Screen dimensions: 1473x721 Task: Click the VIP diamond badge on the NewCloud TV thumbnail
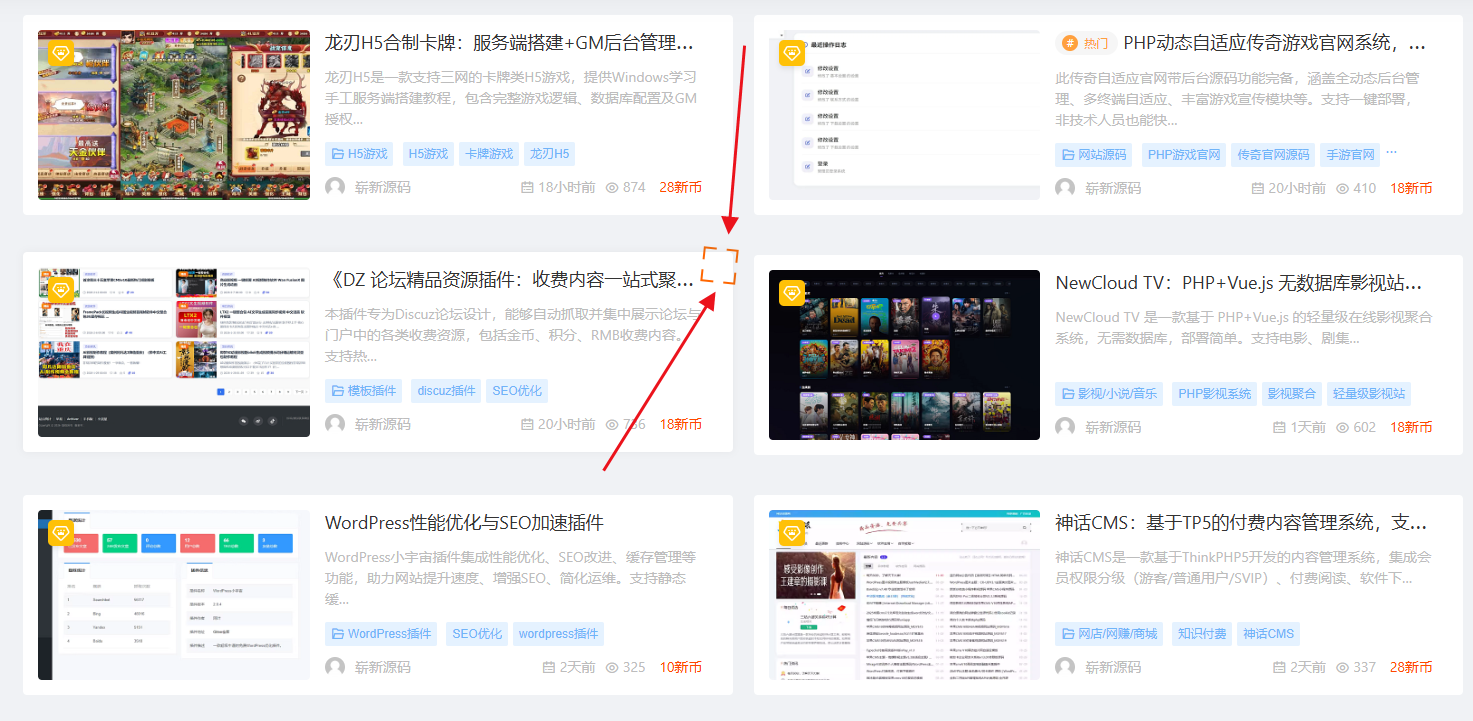pos(792,292)
